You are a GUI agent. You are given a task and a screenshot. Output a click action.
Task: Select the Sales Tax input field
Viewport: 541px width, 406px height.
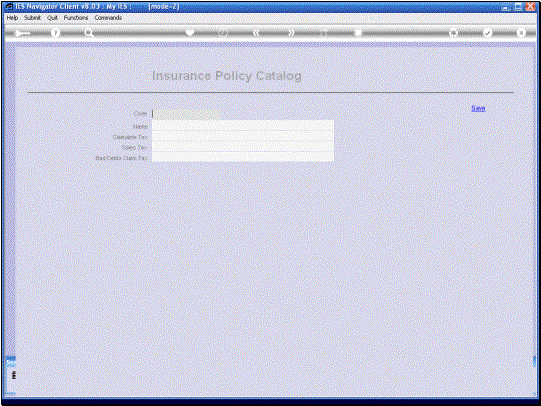tap(243, 147)
